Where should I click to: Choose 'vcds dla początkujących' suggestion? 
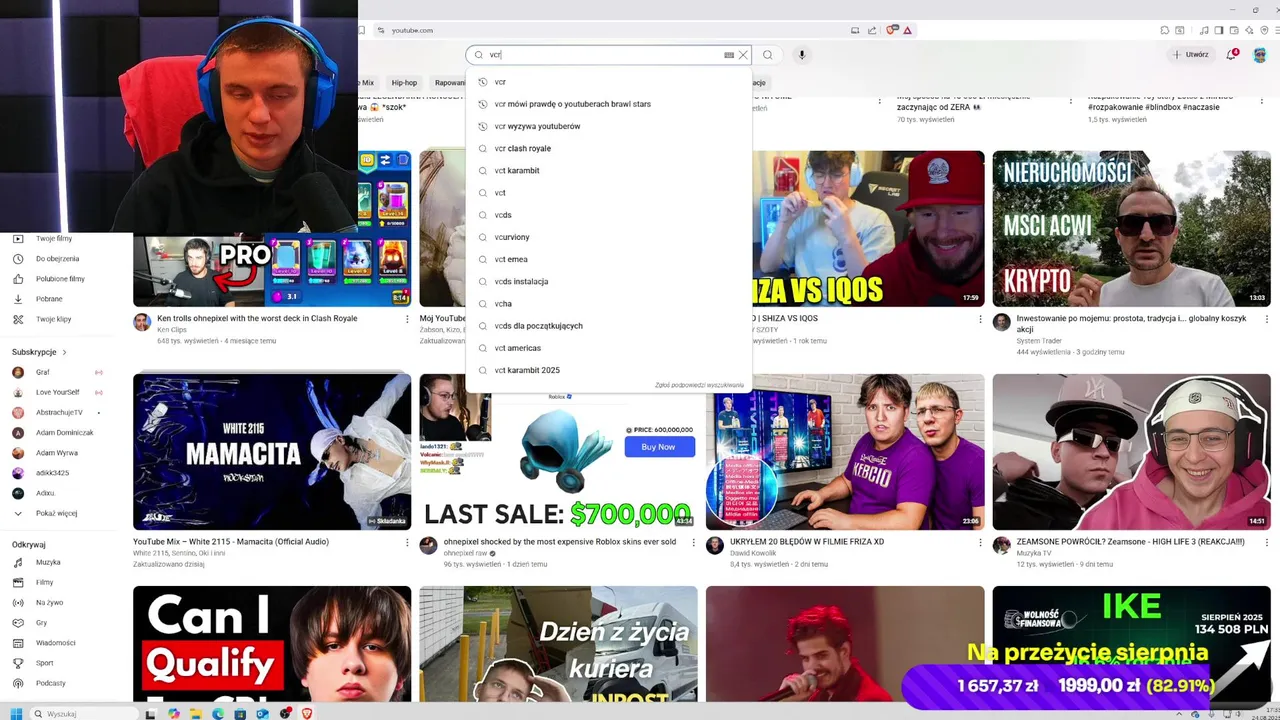click(x=608, y=325)
